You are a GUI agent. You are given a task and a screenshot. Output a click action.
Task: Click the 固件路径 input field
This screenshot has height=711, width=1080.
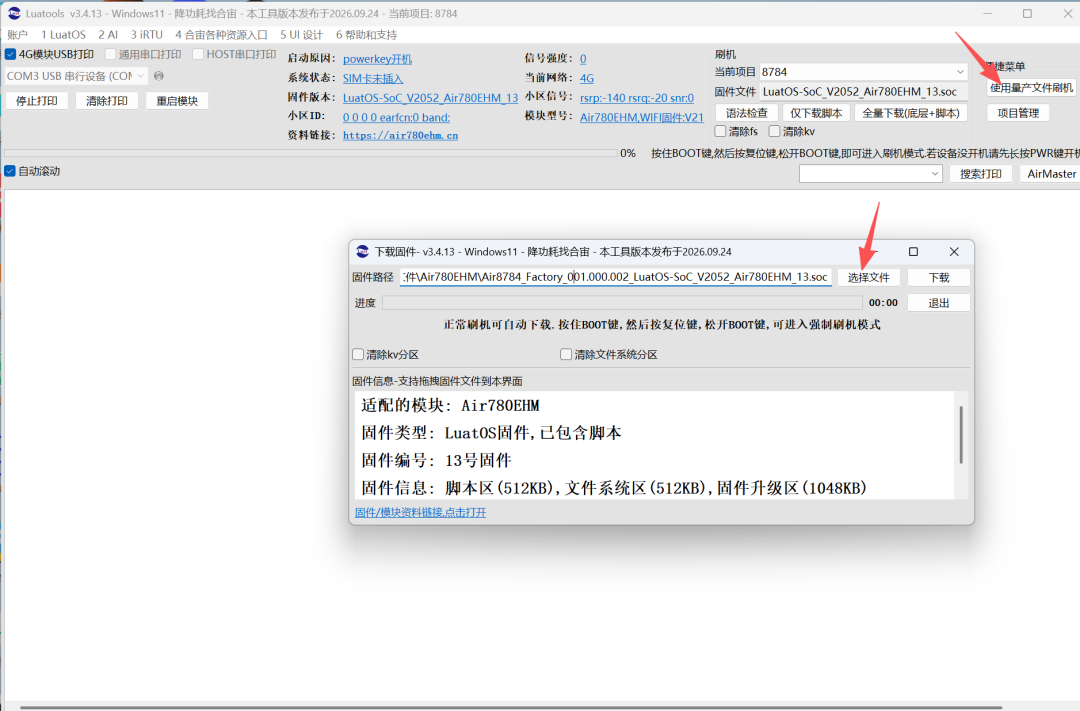click(616, 277)
